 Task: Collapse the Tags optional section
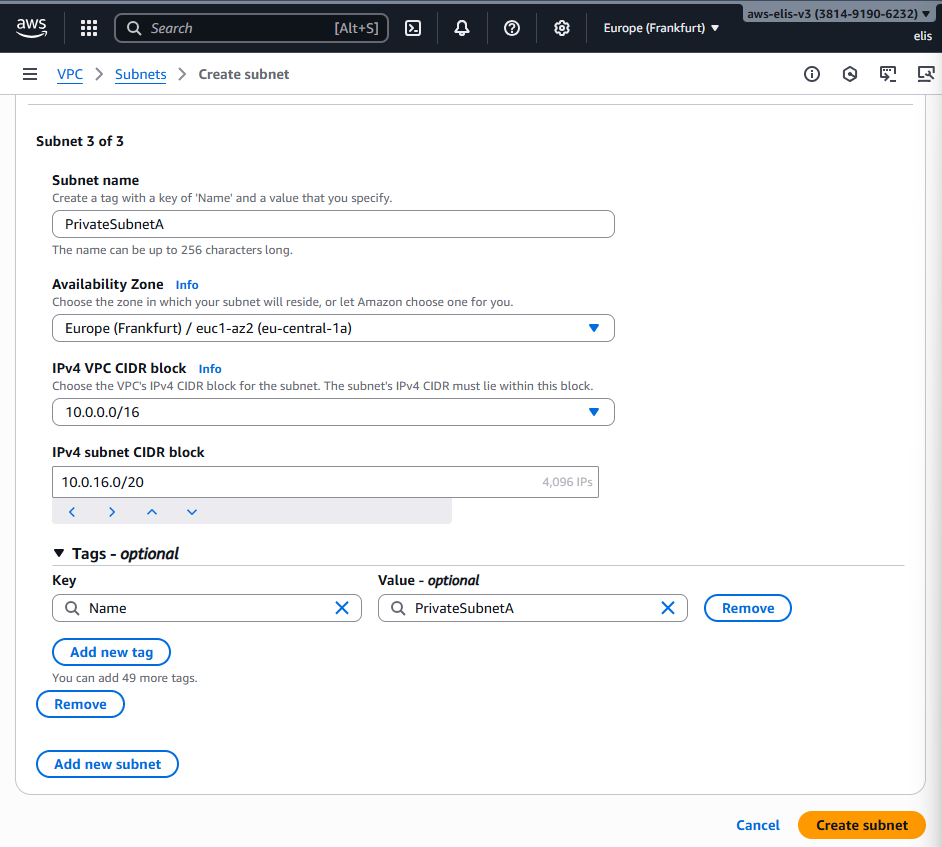click(x=59, y=554)
